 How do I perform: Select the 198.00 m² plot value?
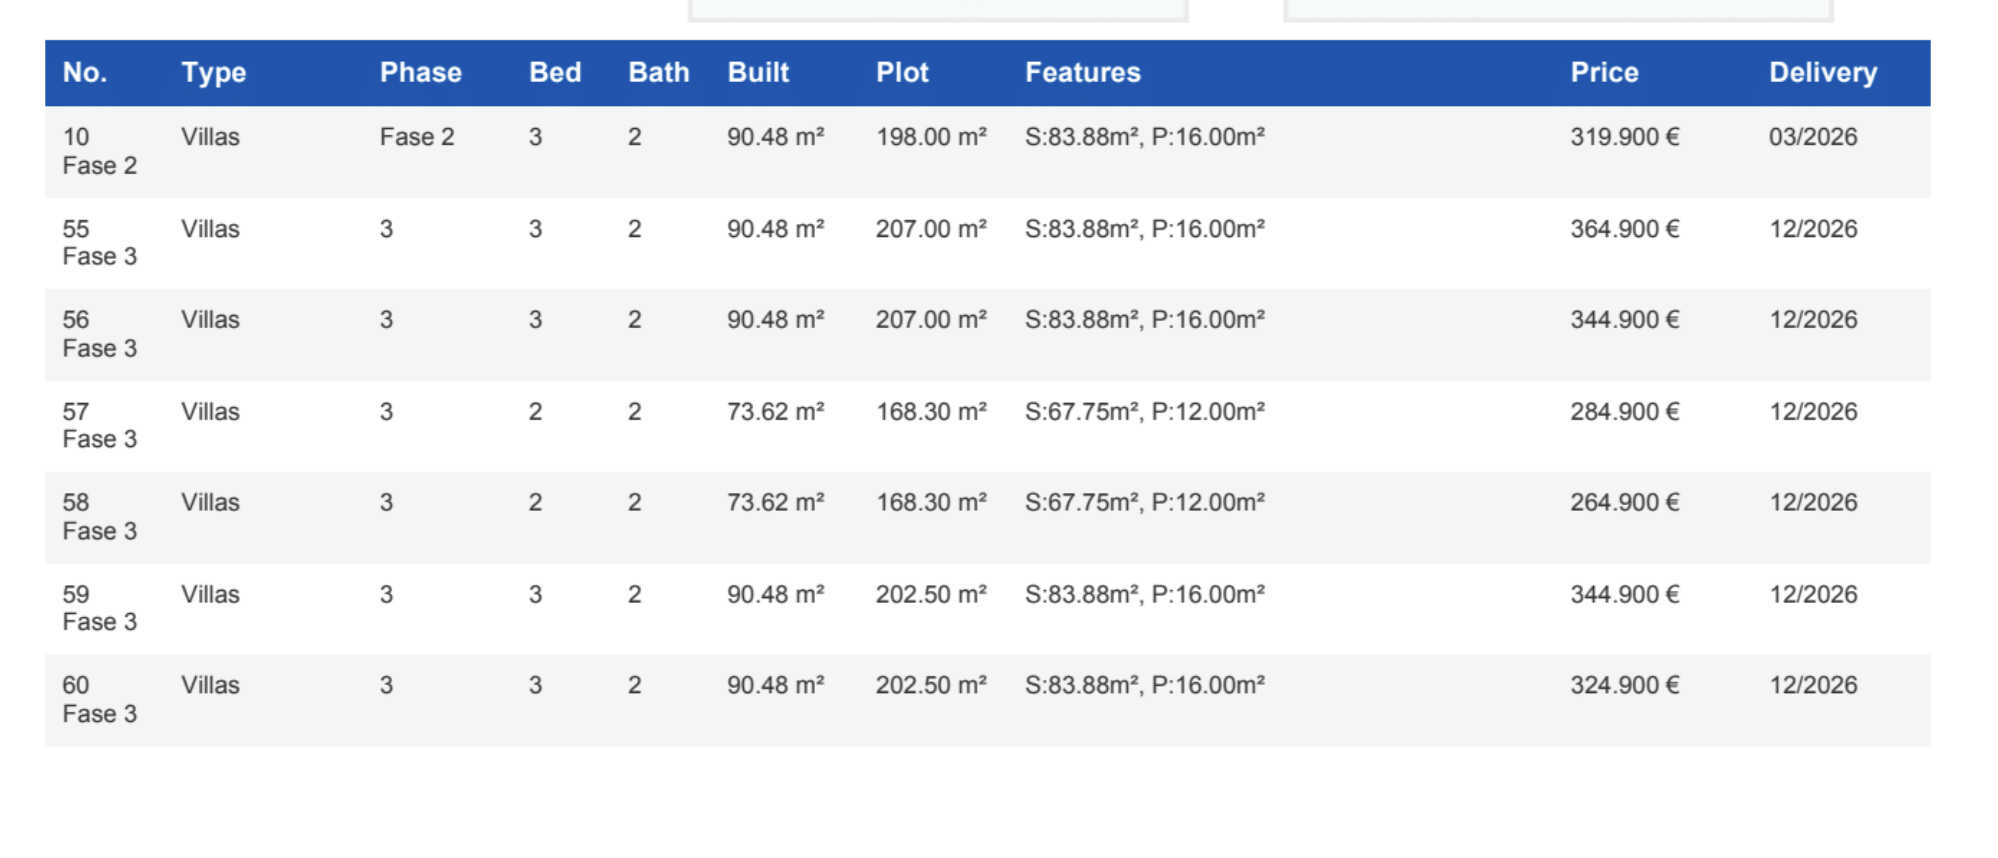click(x=931, y=137)
